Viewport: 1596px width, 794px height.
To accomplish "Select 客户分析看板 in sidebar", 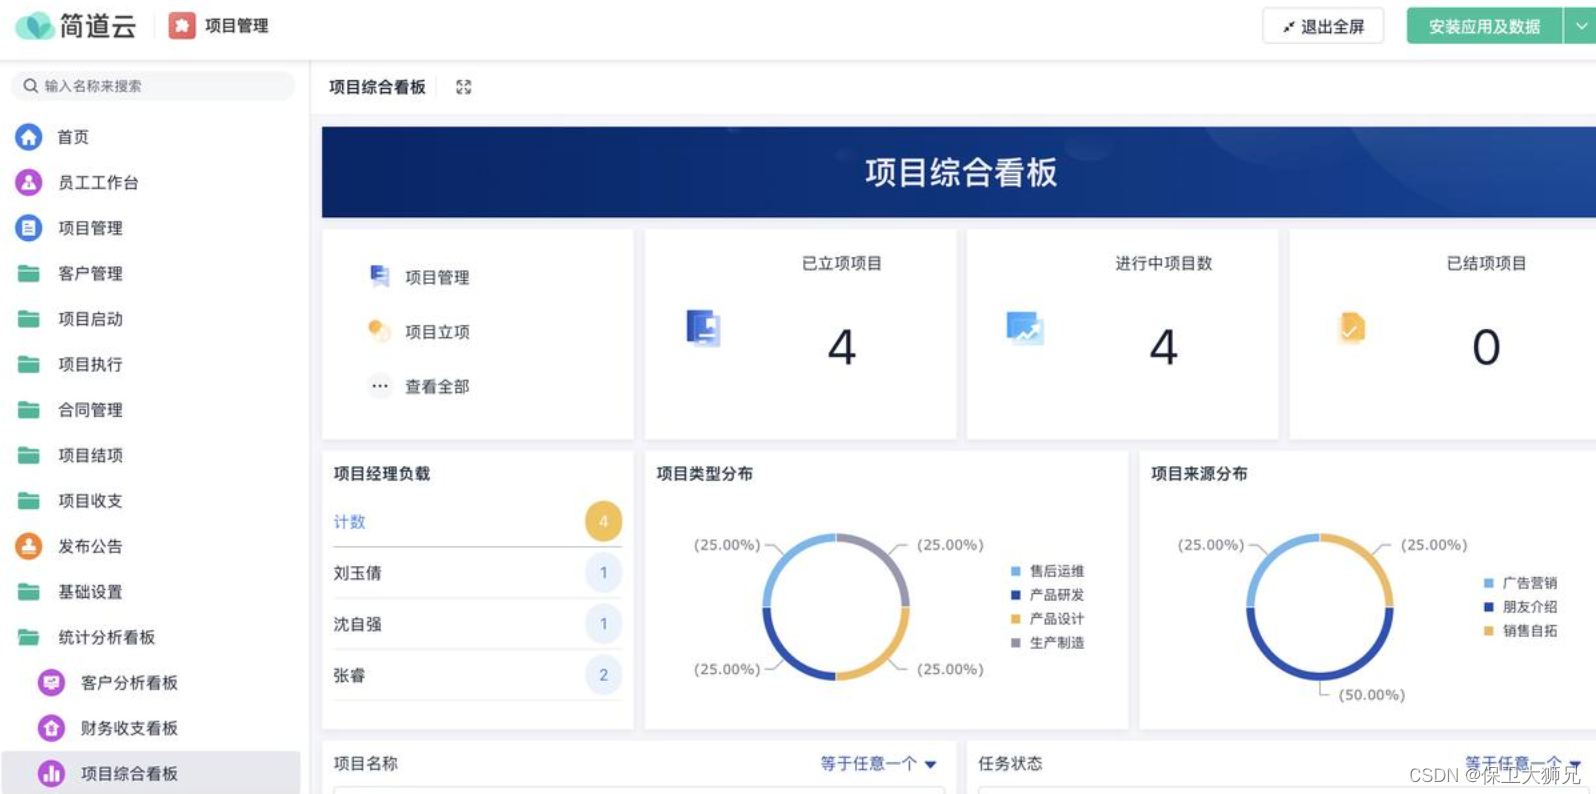I will pos(129,682).
